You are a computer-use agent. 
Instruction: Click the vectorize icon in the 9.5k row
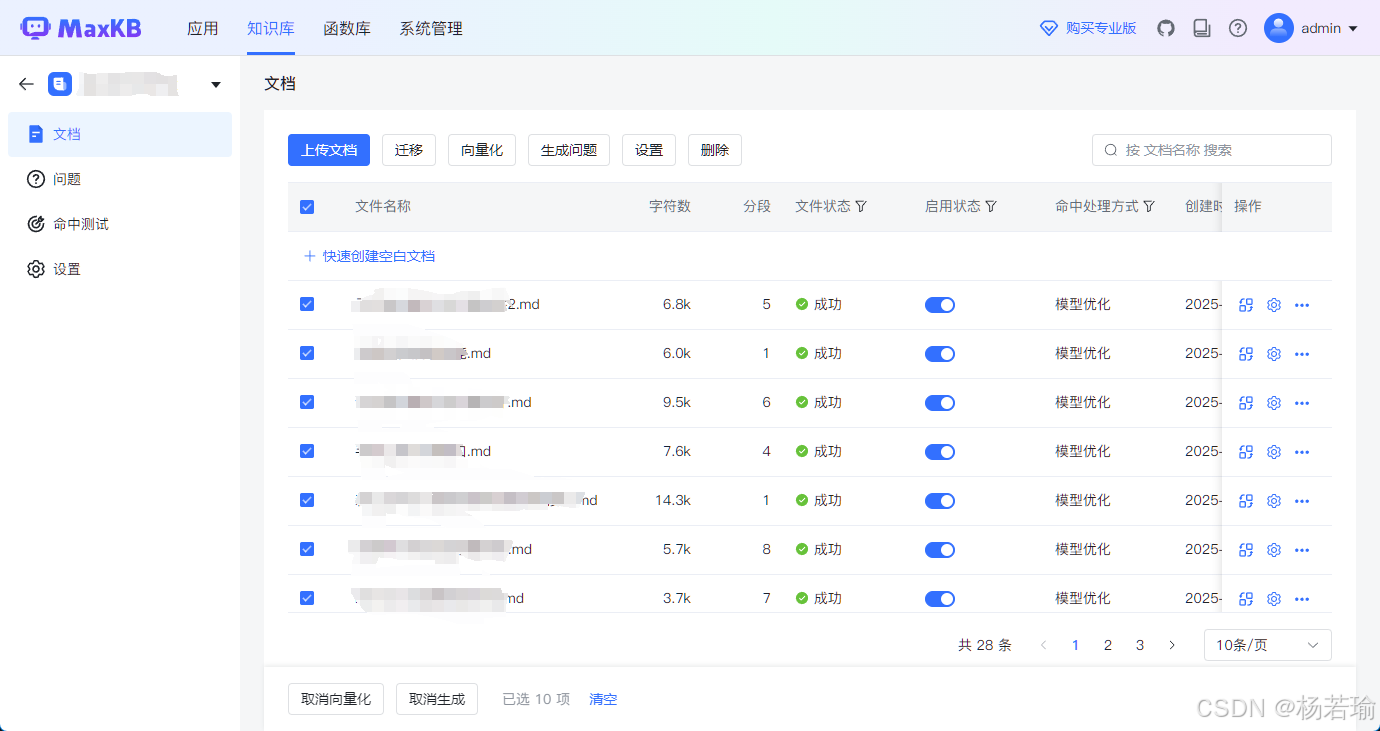[1246, 403]
